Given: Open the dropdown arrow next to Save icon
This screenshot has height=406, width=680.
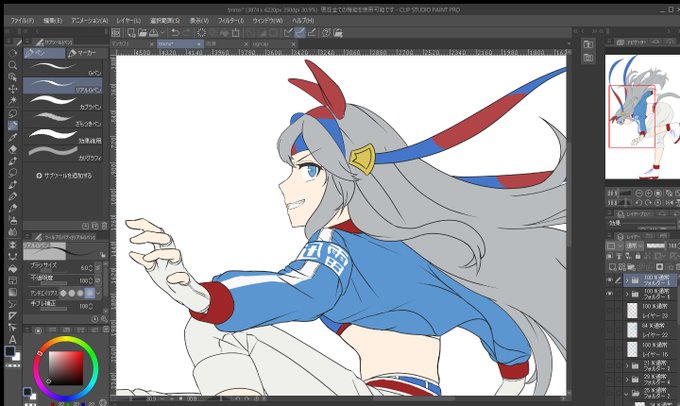Looking at the screenshot, I should pos(163,33).
